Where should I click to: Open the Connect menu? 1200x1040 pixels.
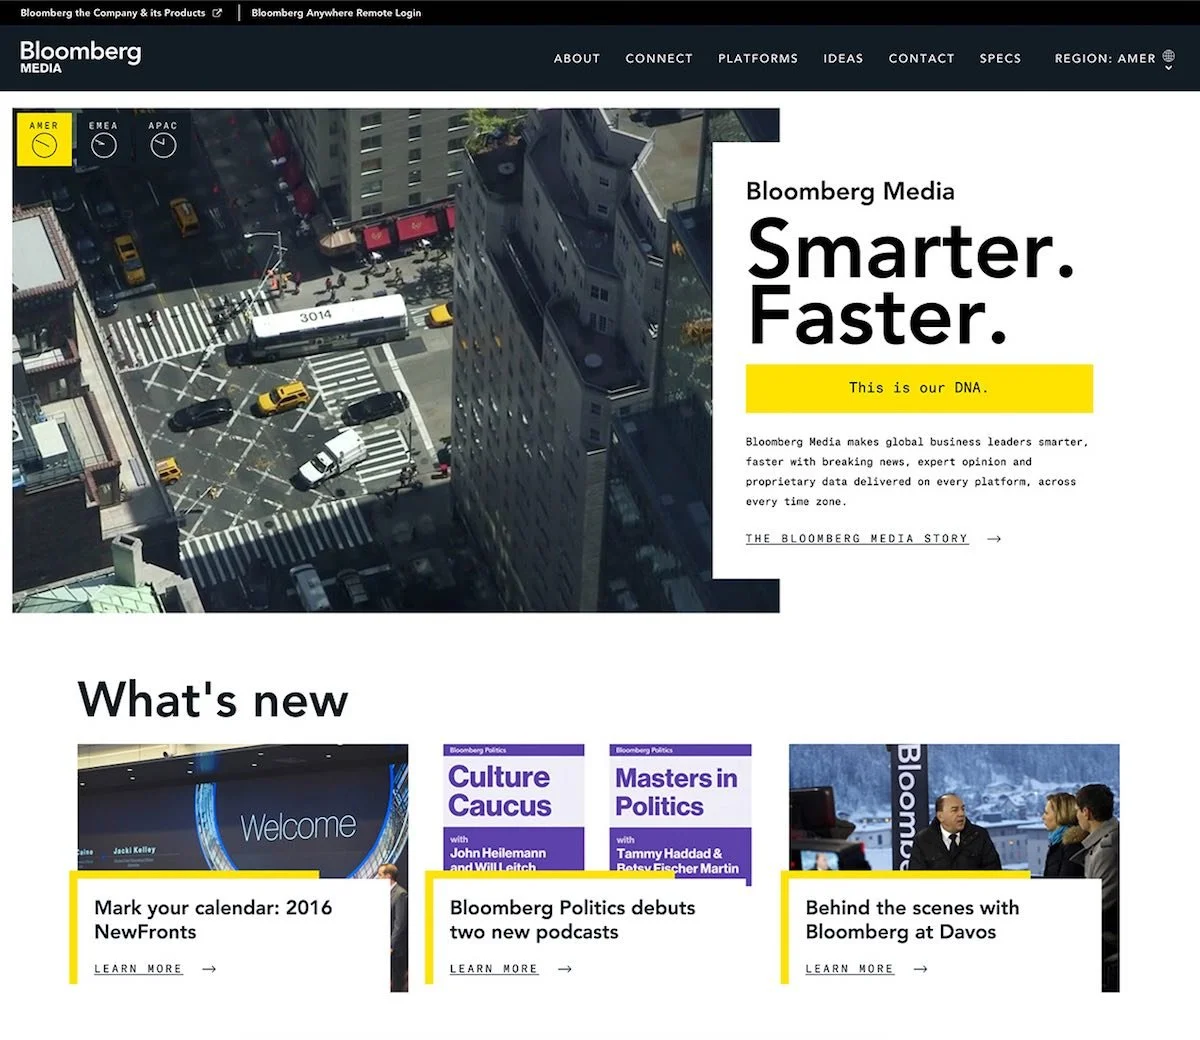click(659, 58)
